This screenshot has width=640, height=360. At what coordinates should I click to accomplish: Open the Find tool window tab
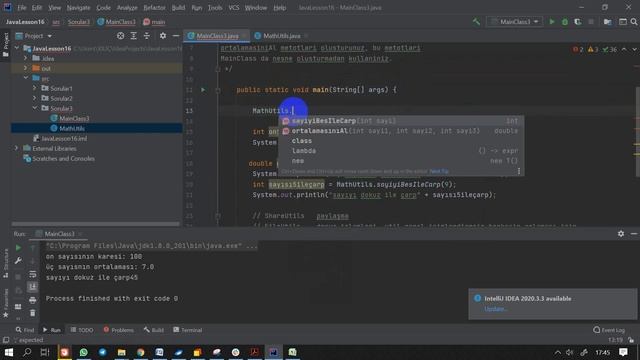point(24,330)
